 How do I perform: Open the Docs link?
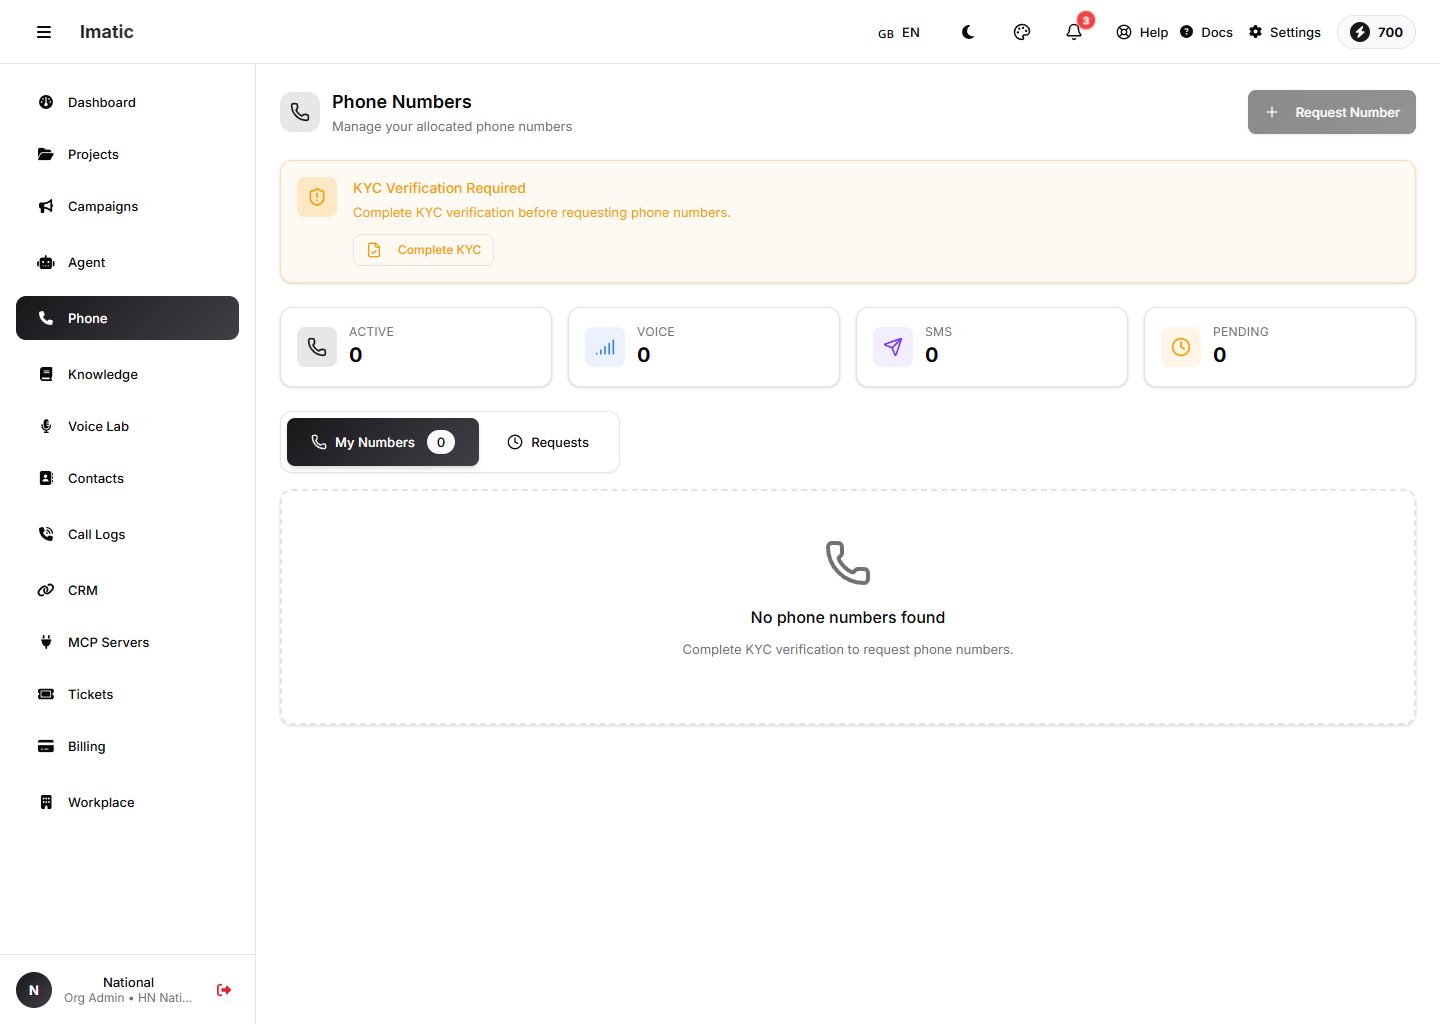[1206, 32]
